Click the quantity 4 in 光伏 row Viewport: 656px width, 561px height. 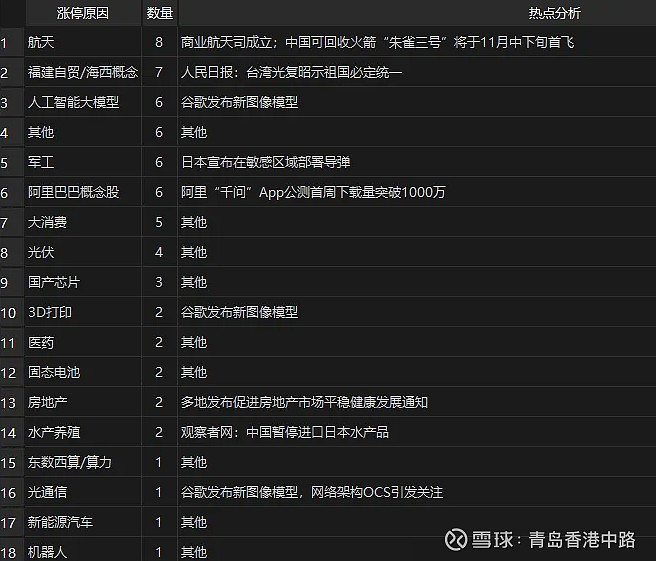pos(159,252)
